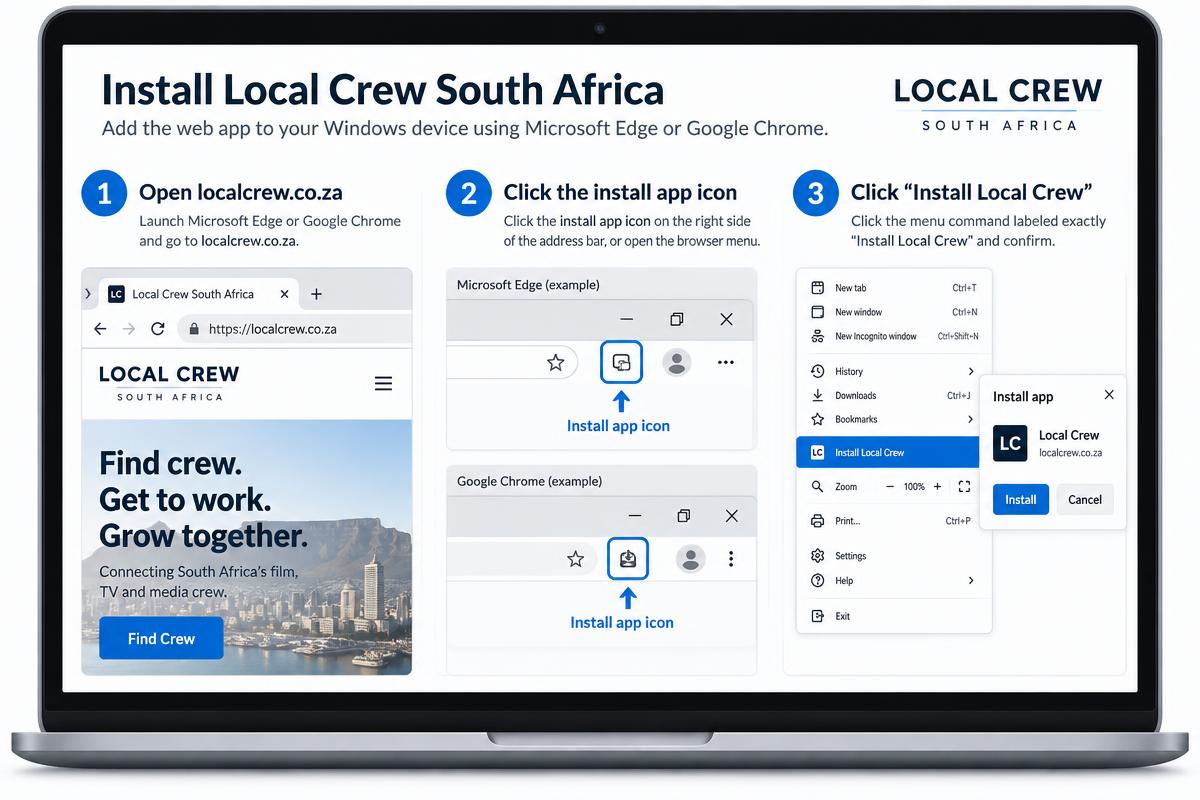The image size is (1200, 800).
Task: Click the forward arrow in the localcrew browser
Action: pyautogui.click(x=128, y=329)
